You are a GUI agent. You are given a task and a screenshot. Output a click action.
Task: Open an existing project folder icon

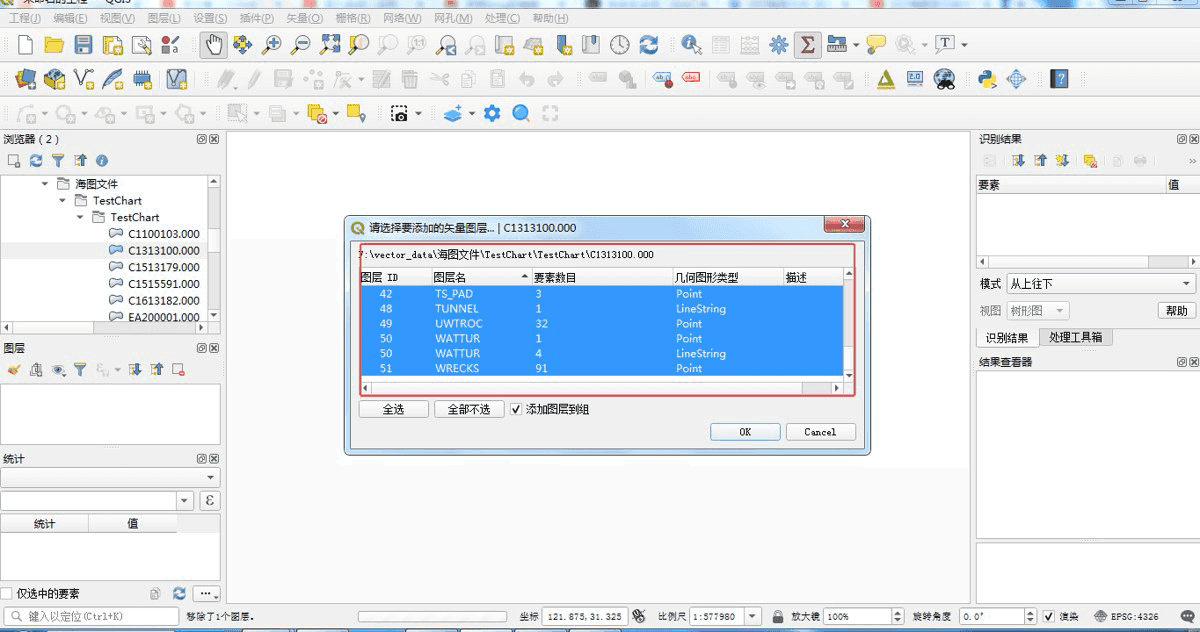54,45
